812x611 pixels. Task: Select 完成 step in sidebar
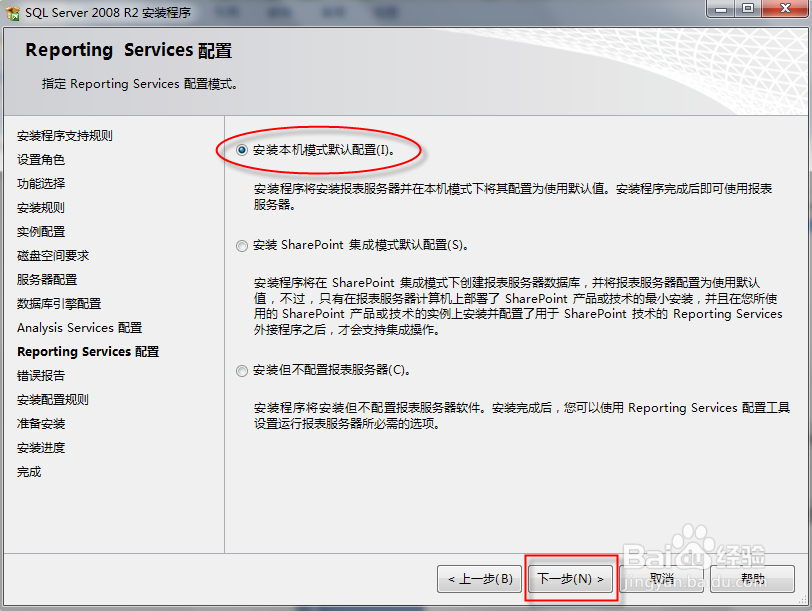point(29,472)
